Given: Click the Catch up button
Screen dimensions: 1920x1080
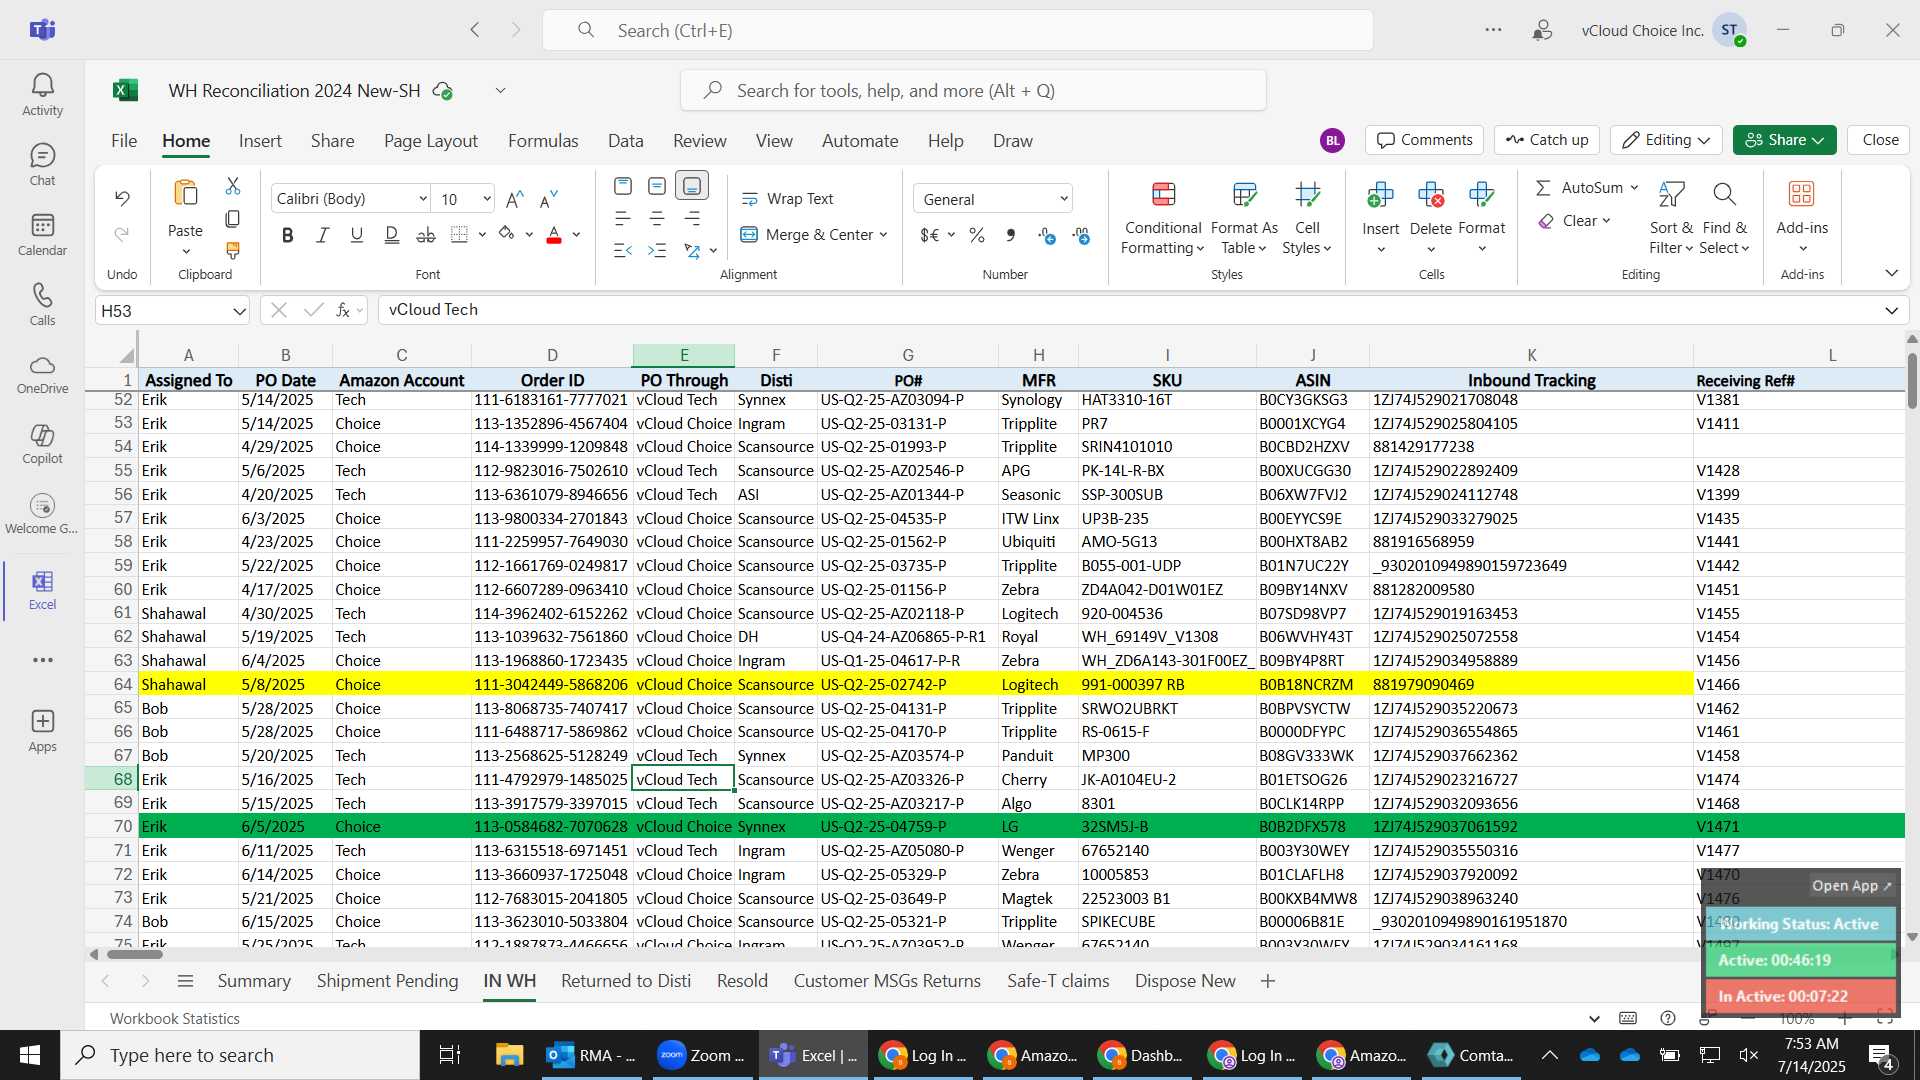Looking at the screenshot, I should point(1548,140).
